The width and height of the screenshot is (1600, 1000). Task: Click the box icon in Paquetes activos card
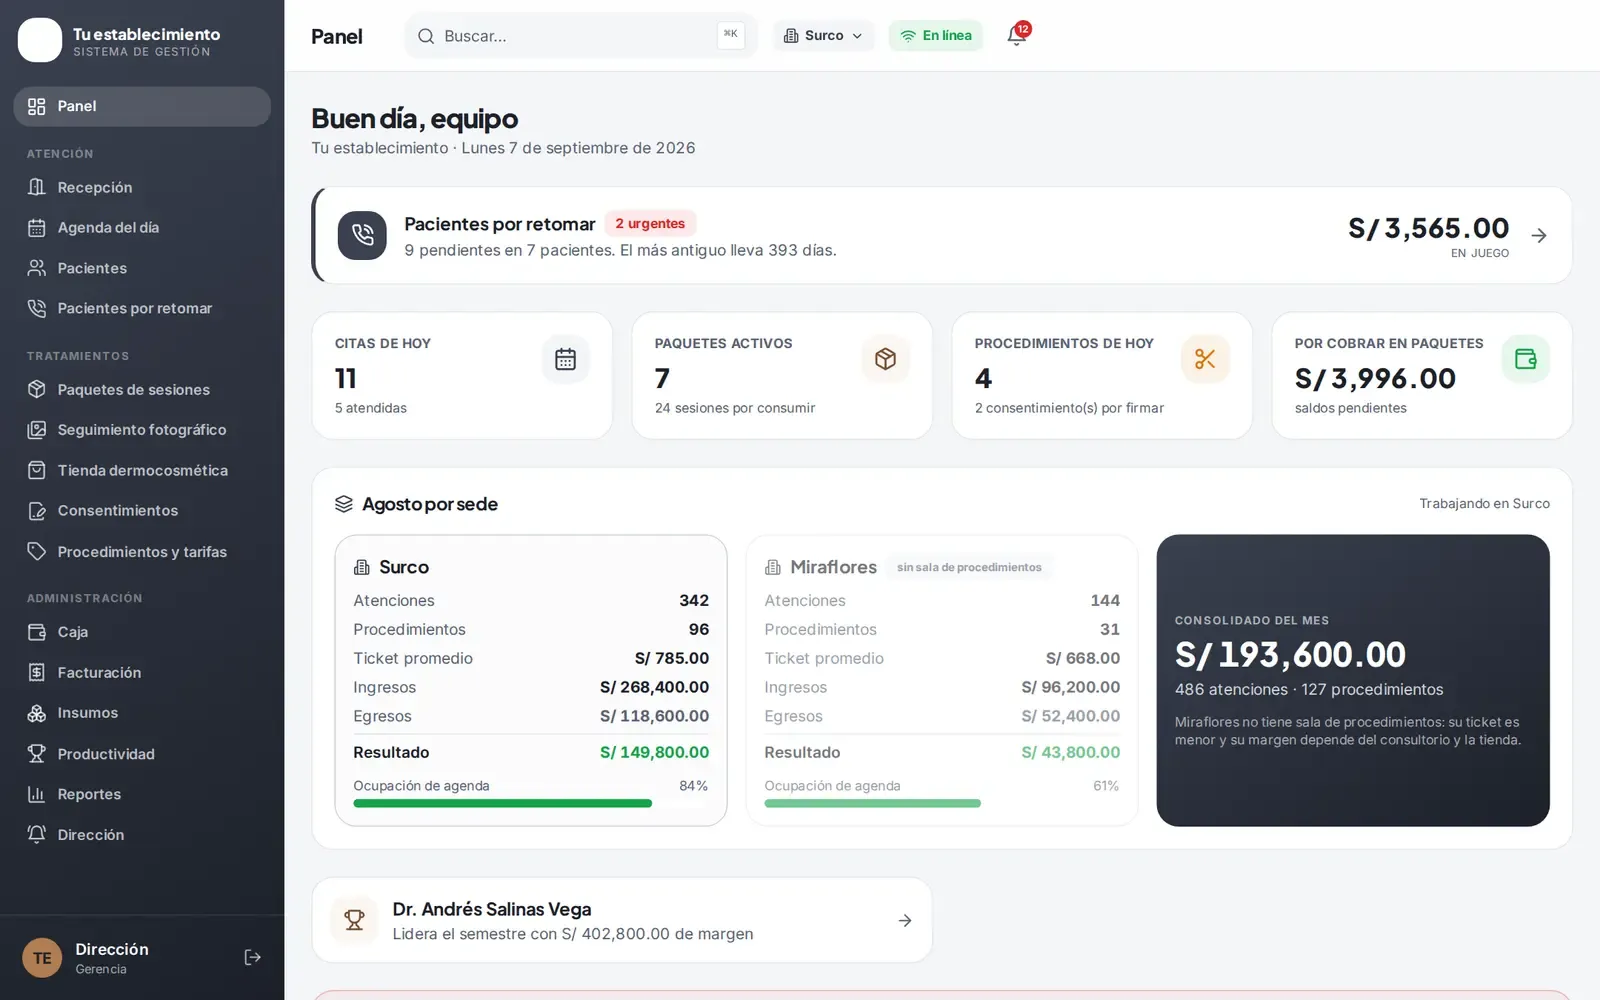[x=885, y=359]
